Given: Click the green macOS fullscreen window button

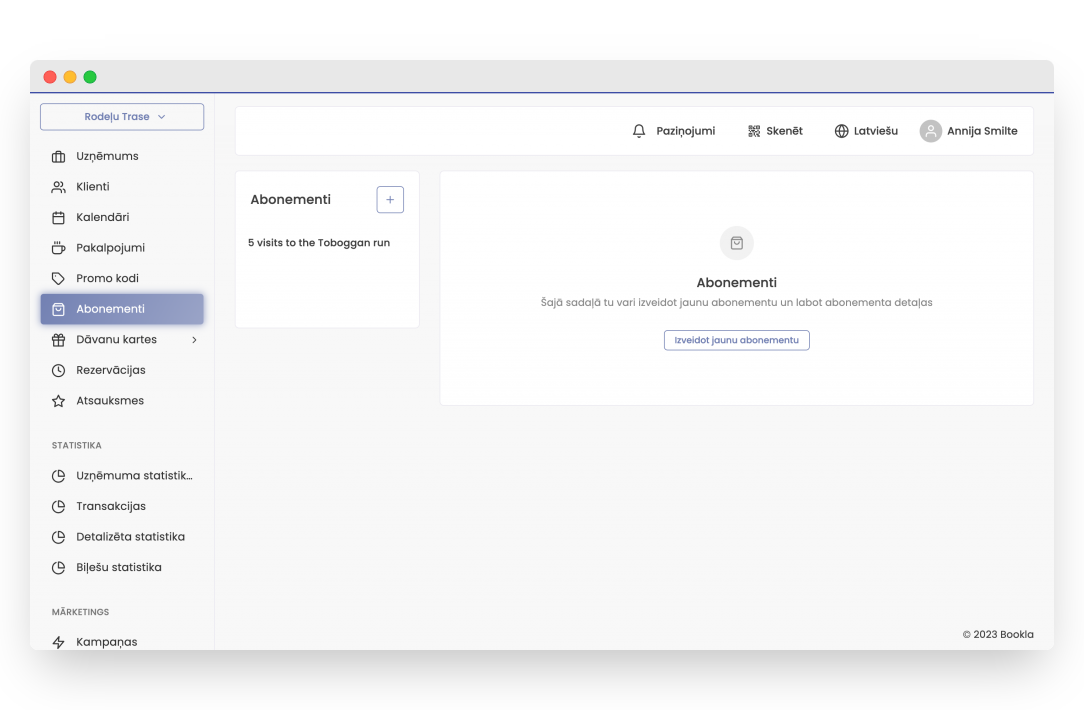Looking at the screenshot, I should (90, 77).
